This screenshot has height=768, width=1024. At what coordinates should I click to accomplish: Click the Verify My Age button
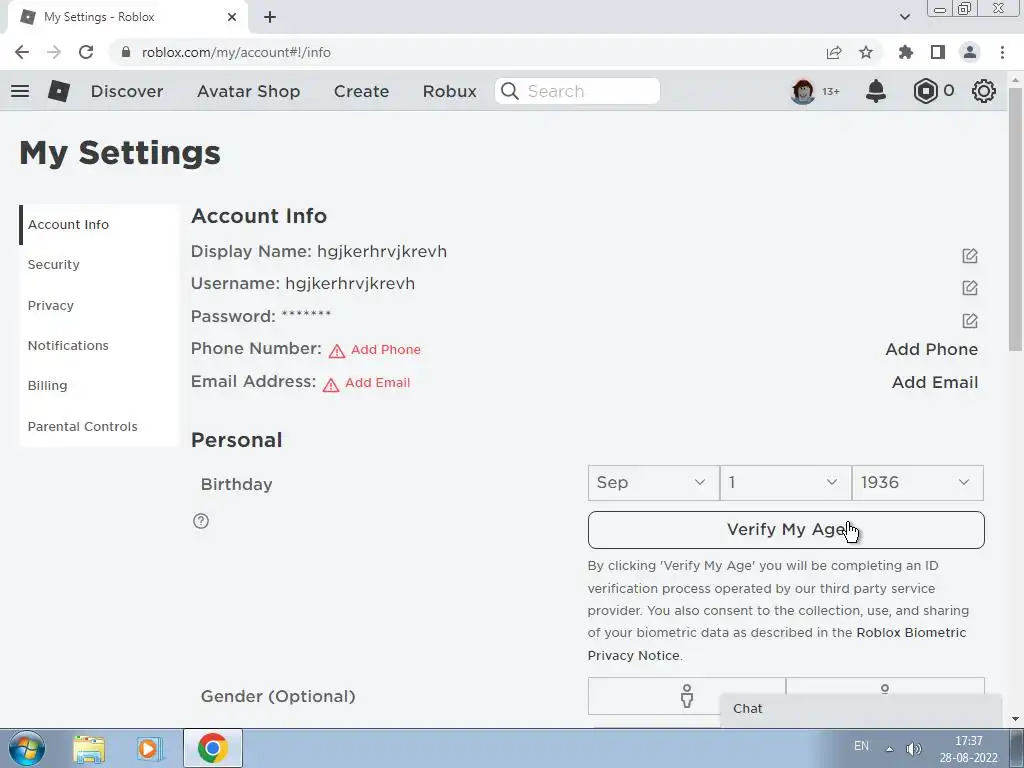click(786, 530)
